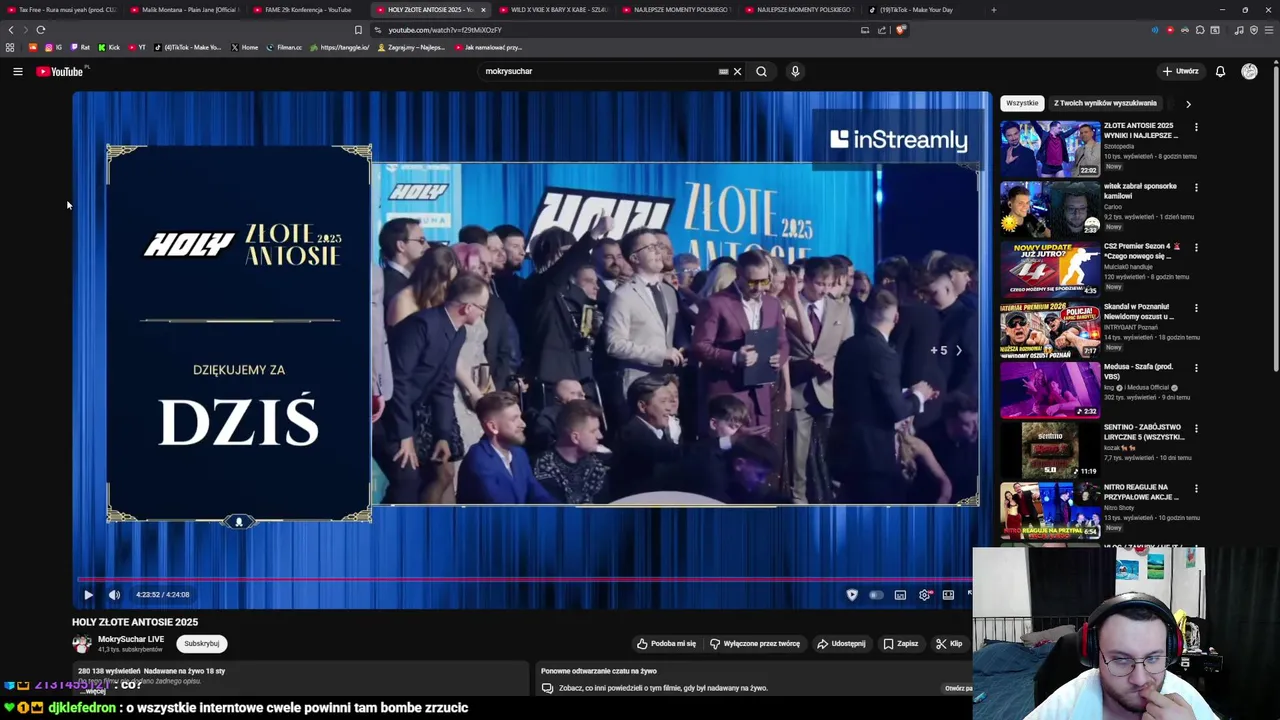Switch to FAME 29: Konferencja browser tab
The width and height of the screenshot is (1280, 720).
pos(306,10)
